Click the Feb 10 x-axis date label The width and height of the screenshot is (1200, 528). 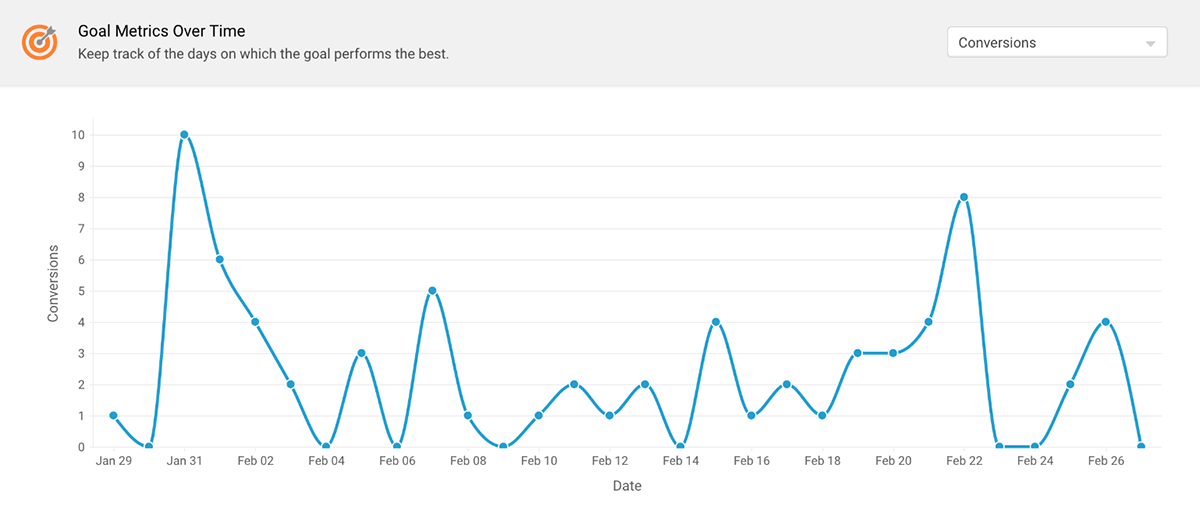(x=539, y=461)
